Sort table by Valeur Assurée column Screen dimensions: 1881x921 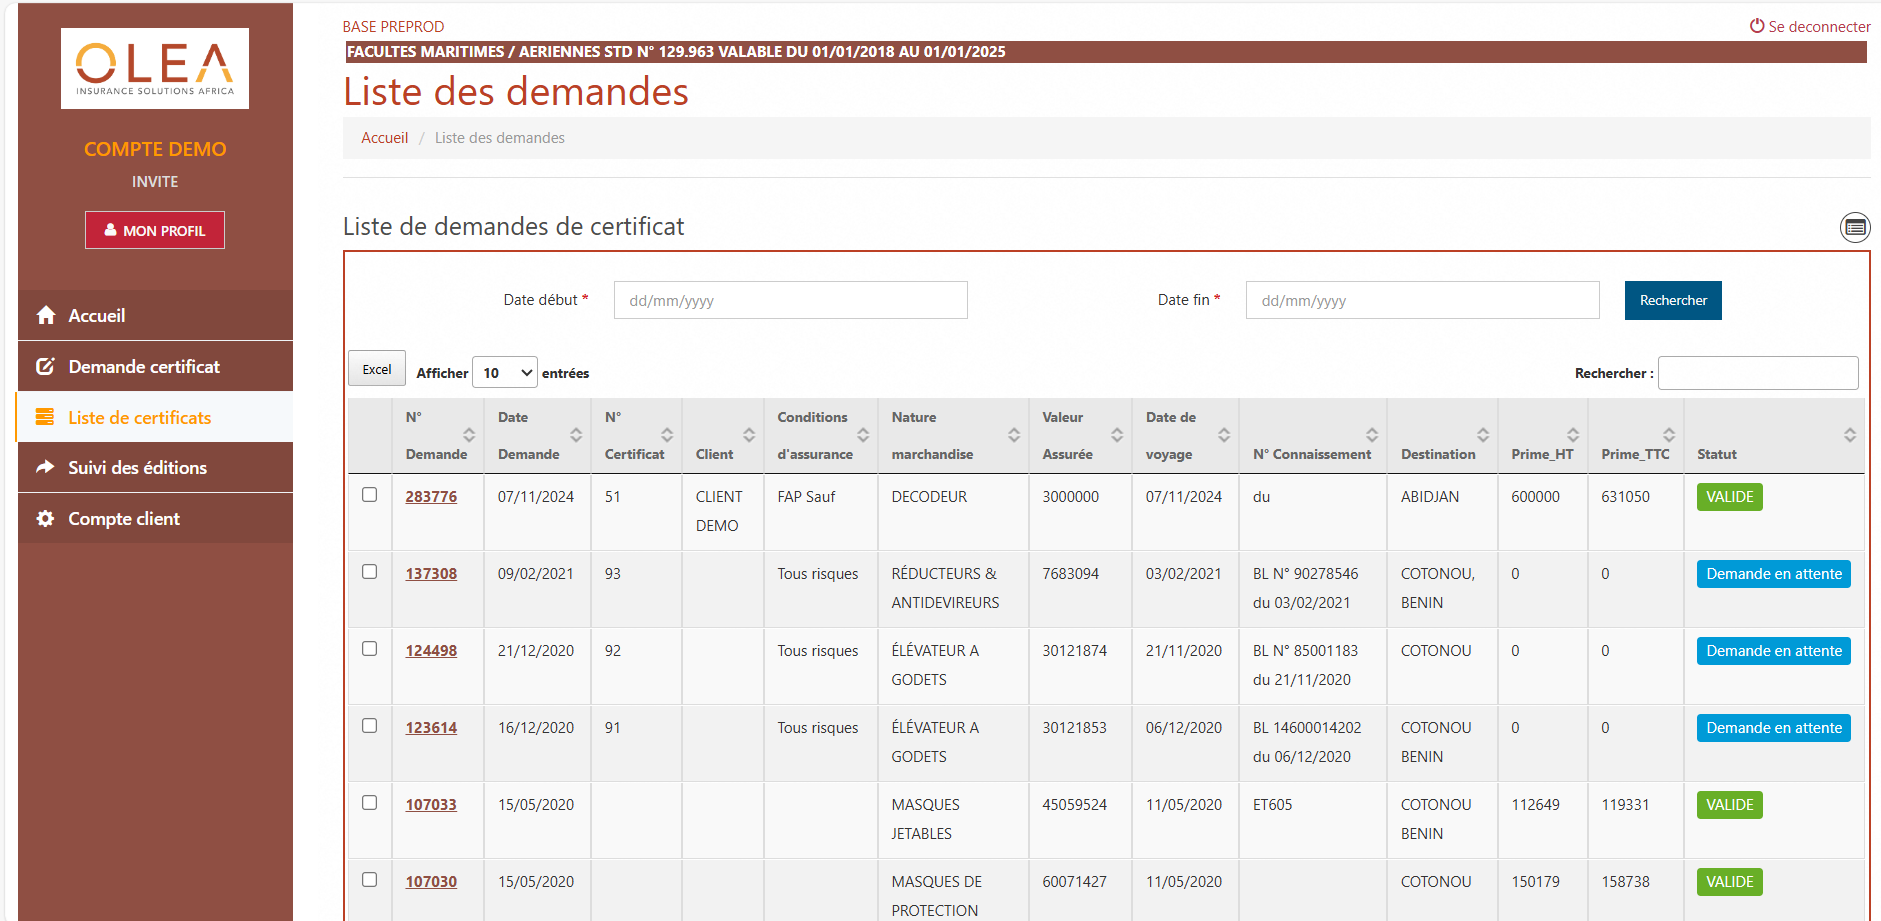click(1116, 435)
